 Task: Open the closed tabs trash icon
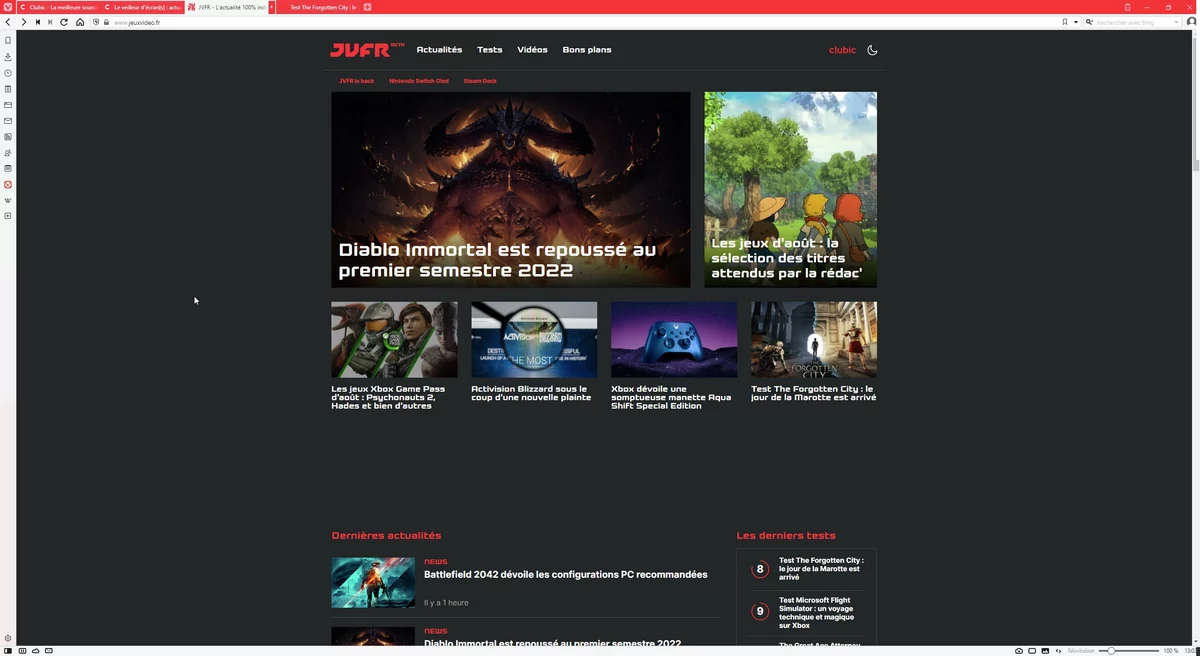(1127, 7)
